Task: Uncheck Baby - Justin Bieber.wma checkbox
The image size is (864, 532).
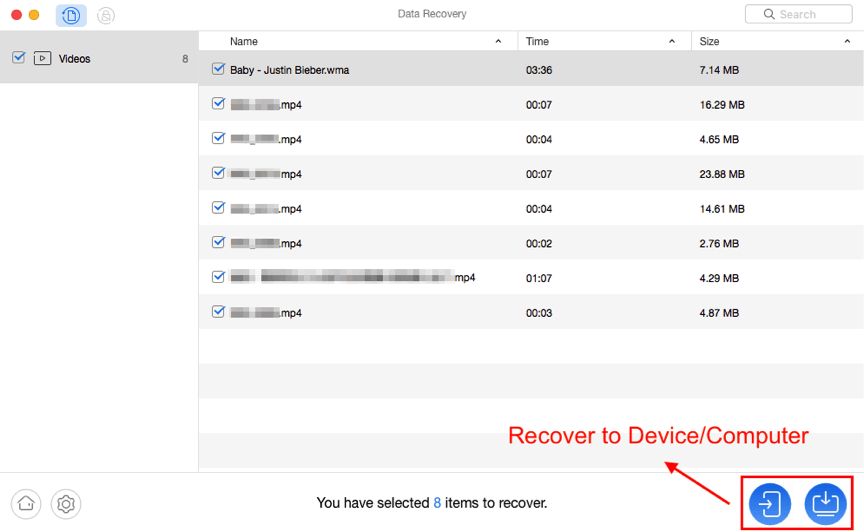Action: pyautogui.click(x=218, y=69)
